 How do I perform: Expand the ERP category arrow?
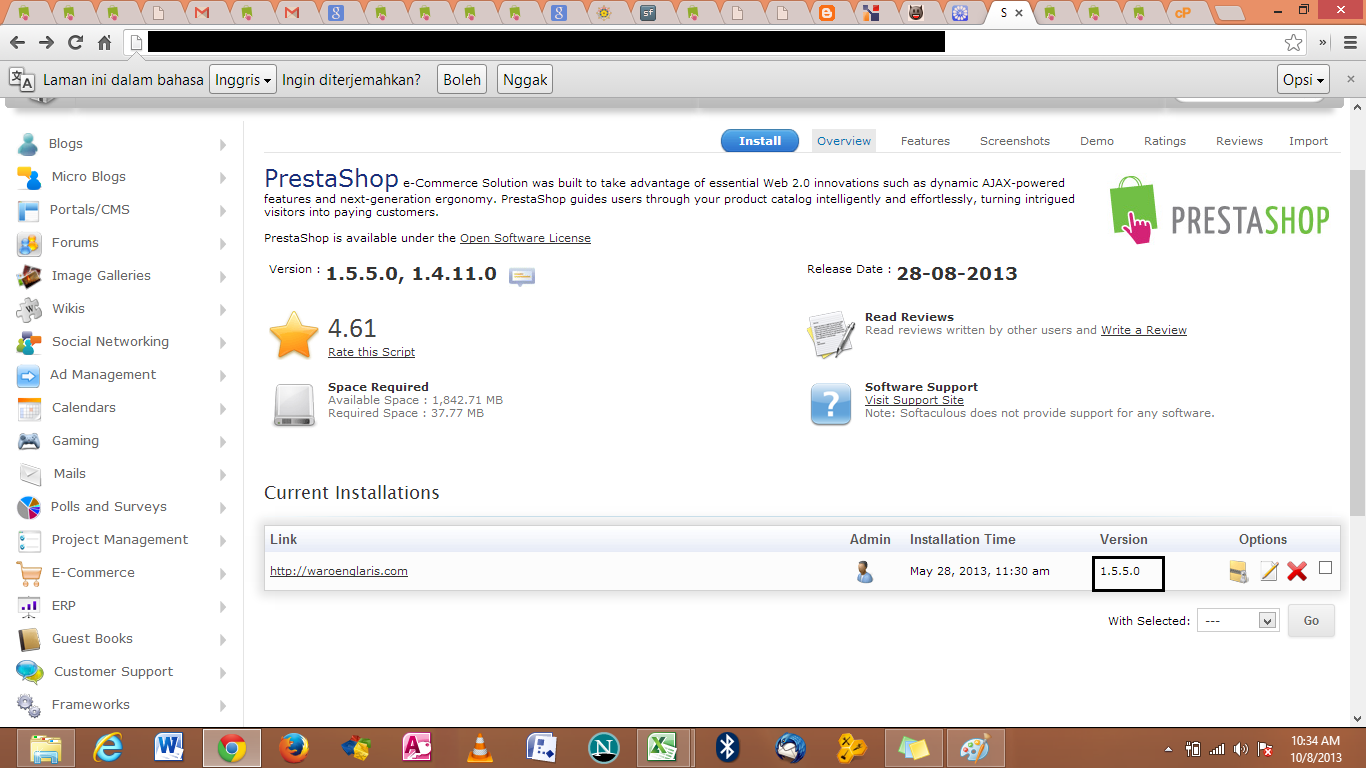point(223,606)
